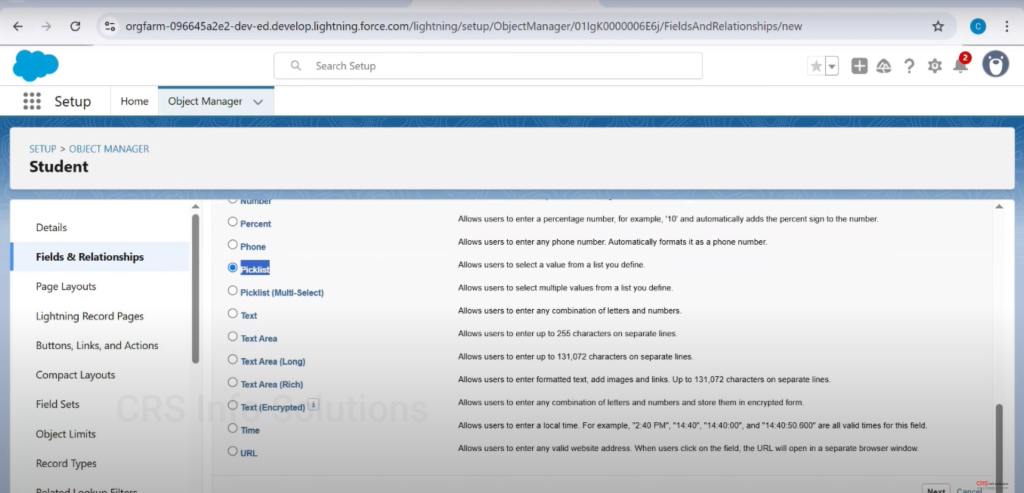Click the Next button
This screenshot has height=493, width=1024.
936,490
